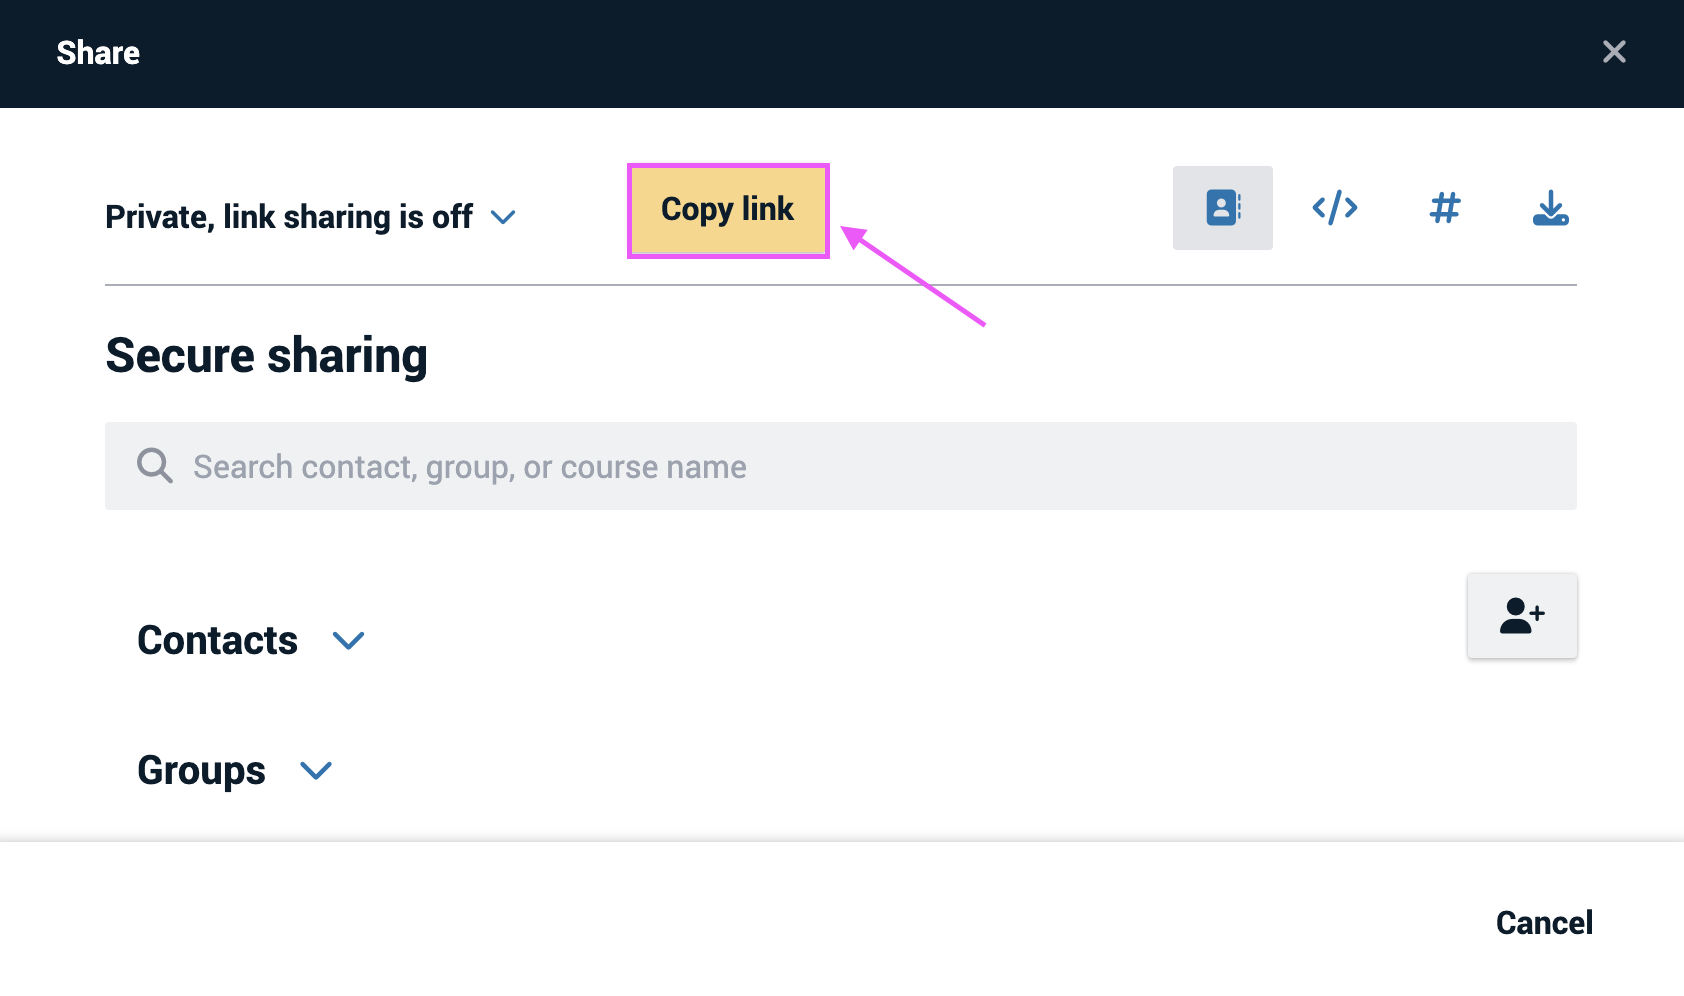Viewport: 1684px width, 996px height.
Task: Open the contacts sharing icon tab
Action: click(1222, 208)
